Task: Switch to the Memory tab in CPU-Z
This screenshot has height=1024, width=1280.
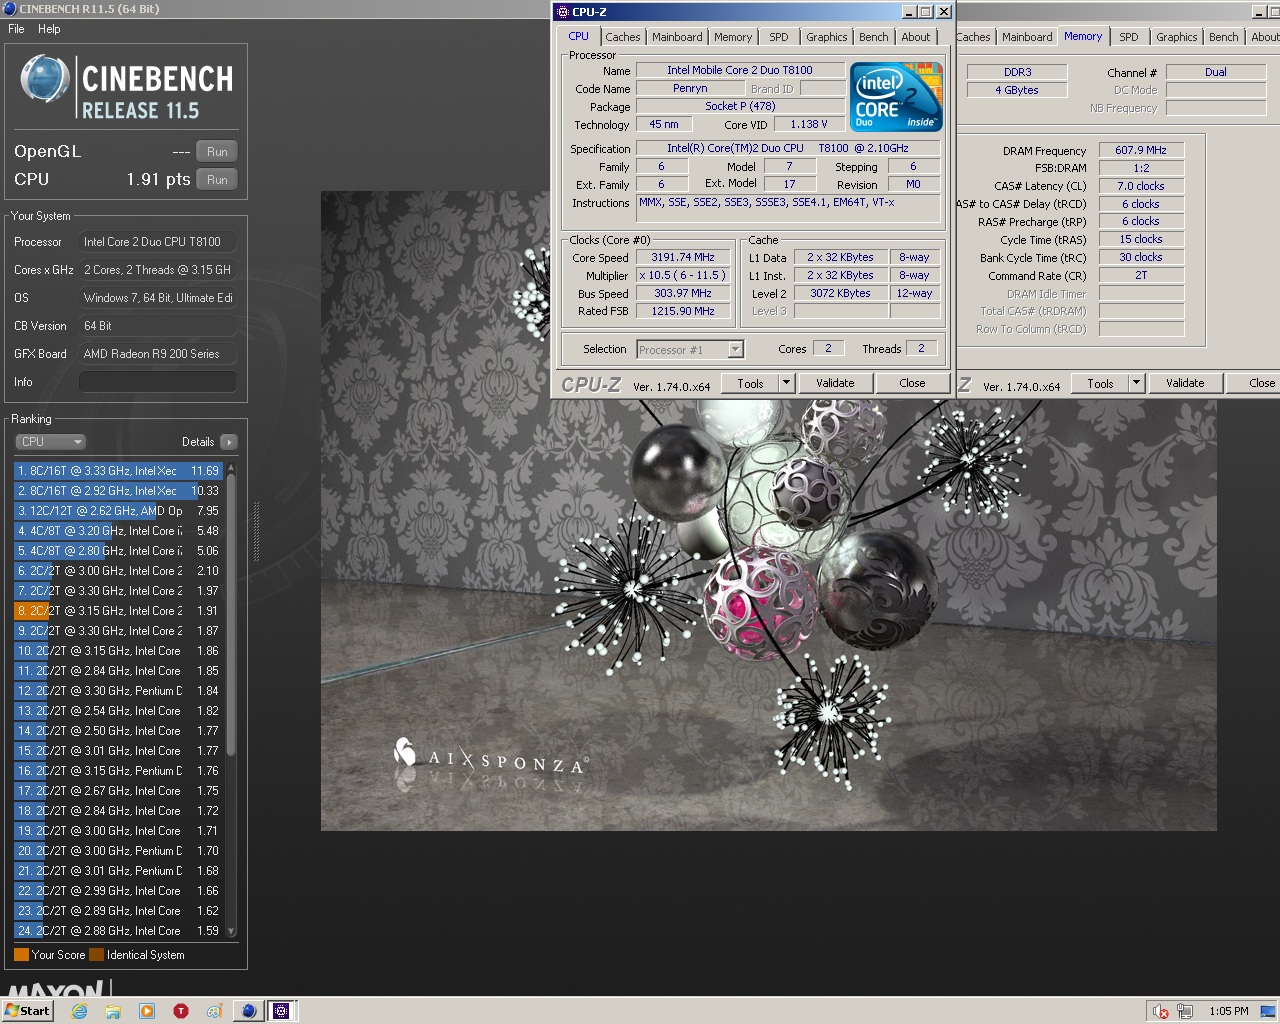Action: 733,37
